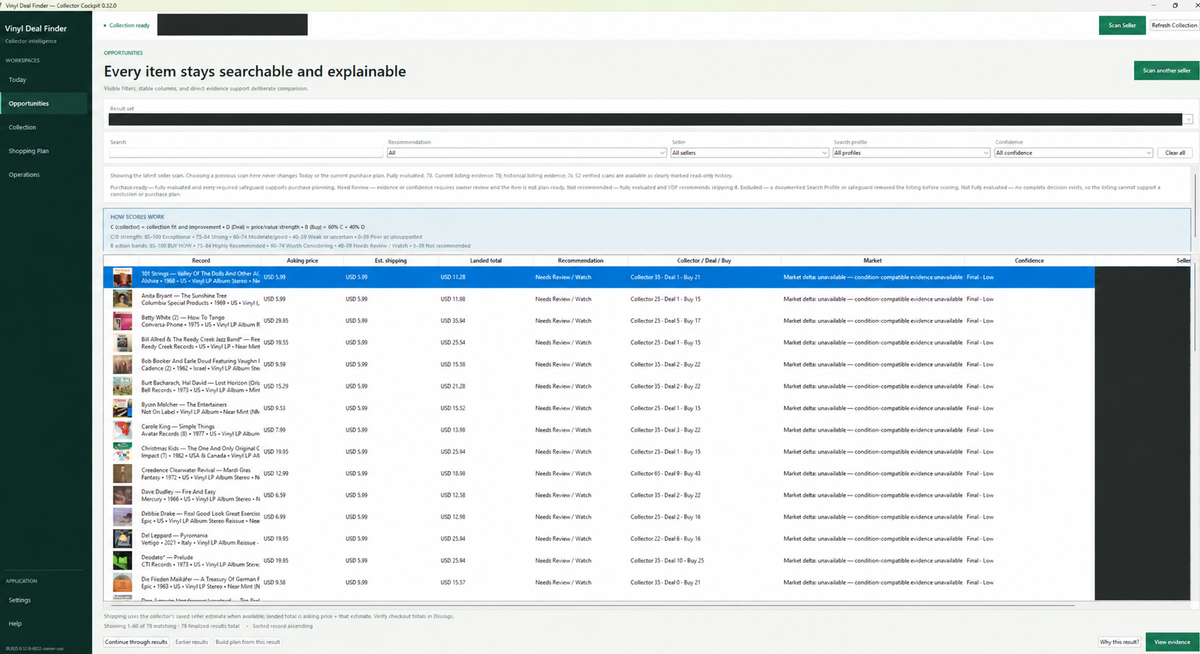Click the Refresh Collection button
Screen dimensions: 1200x654
click(1173, 25)
